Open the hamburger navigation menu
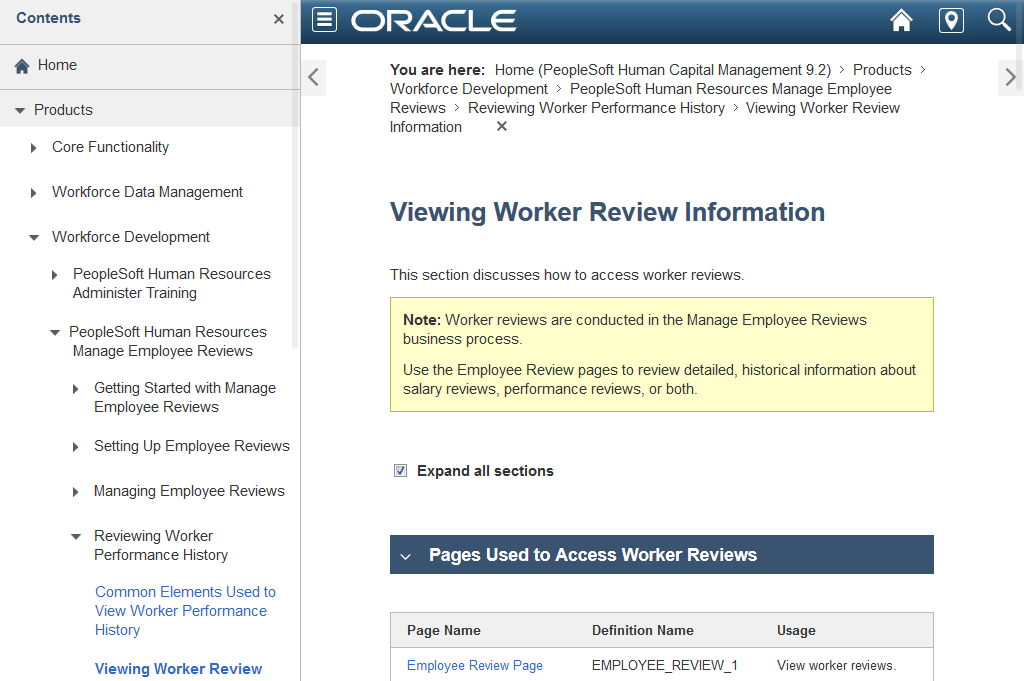The image size is (1024, 681). pos(323,19)
